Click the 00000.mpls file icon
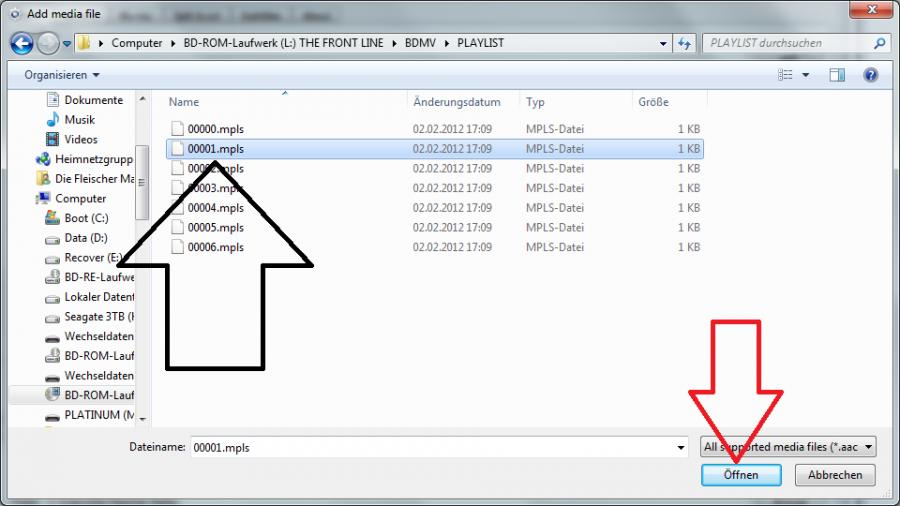Screen dimensions: 900x506 (177, 129)
